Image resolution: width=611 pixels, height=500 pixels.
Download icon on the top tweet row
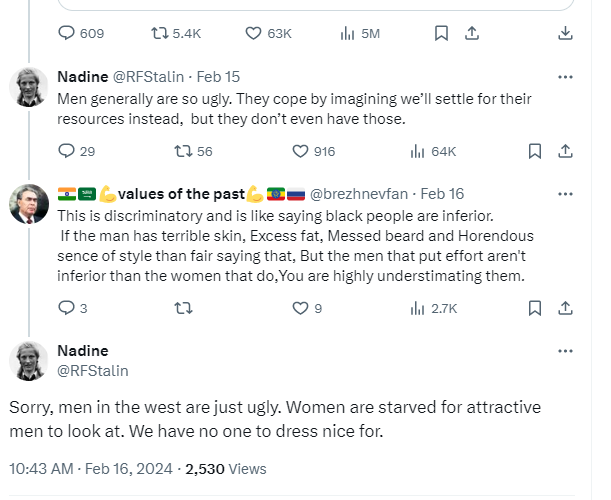click(565, 33)
